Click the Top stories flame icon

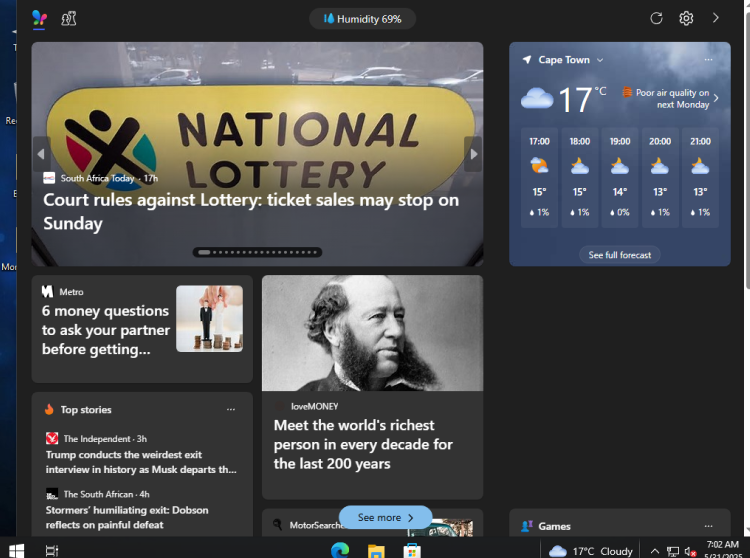tap(49, 409)
